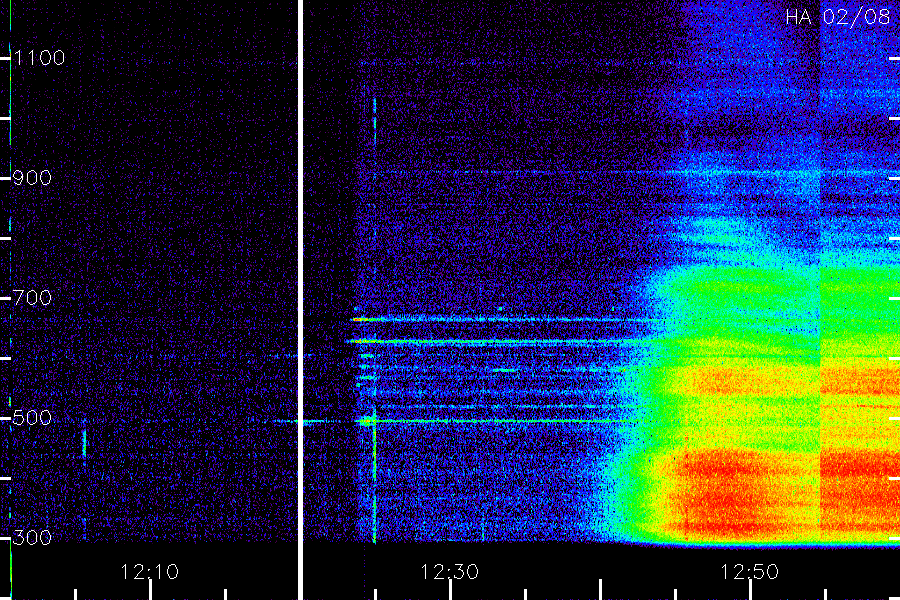The height and width of the screenshot is (600, 900).
Task: Click the 12:10 time axis label
Action: [149, 572]
